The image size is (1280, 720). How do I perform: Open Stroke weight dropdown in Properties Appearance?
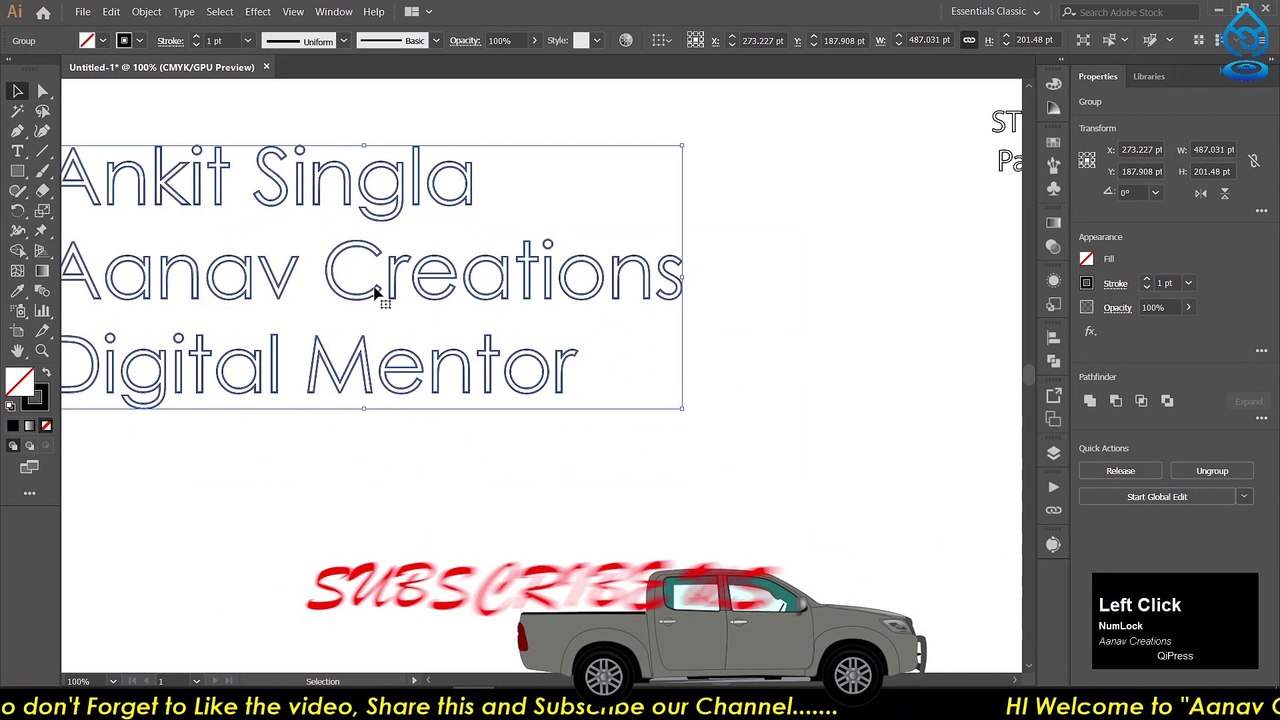click(1188, 283)
